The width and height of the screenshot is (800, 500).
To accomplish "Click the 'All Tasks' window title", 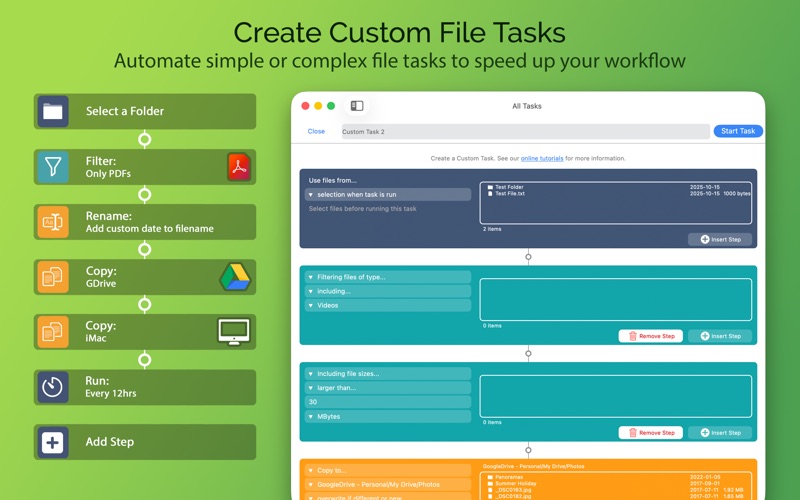I will pyautogui.click(x=527, y=106).
